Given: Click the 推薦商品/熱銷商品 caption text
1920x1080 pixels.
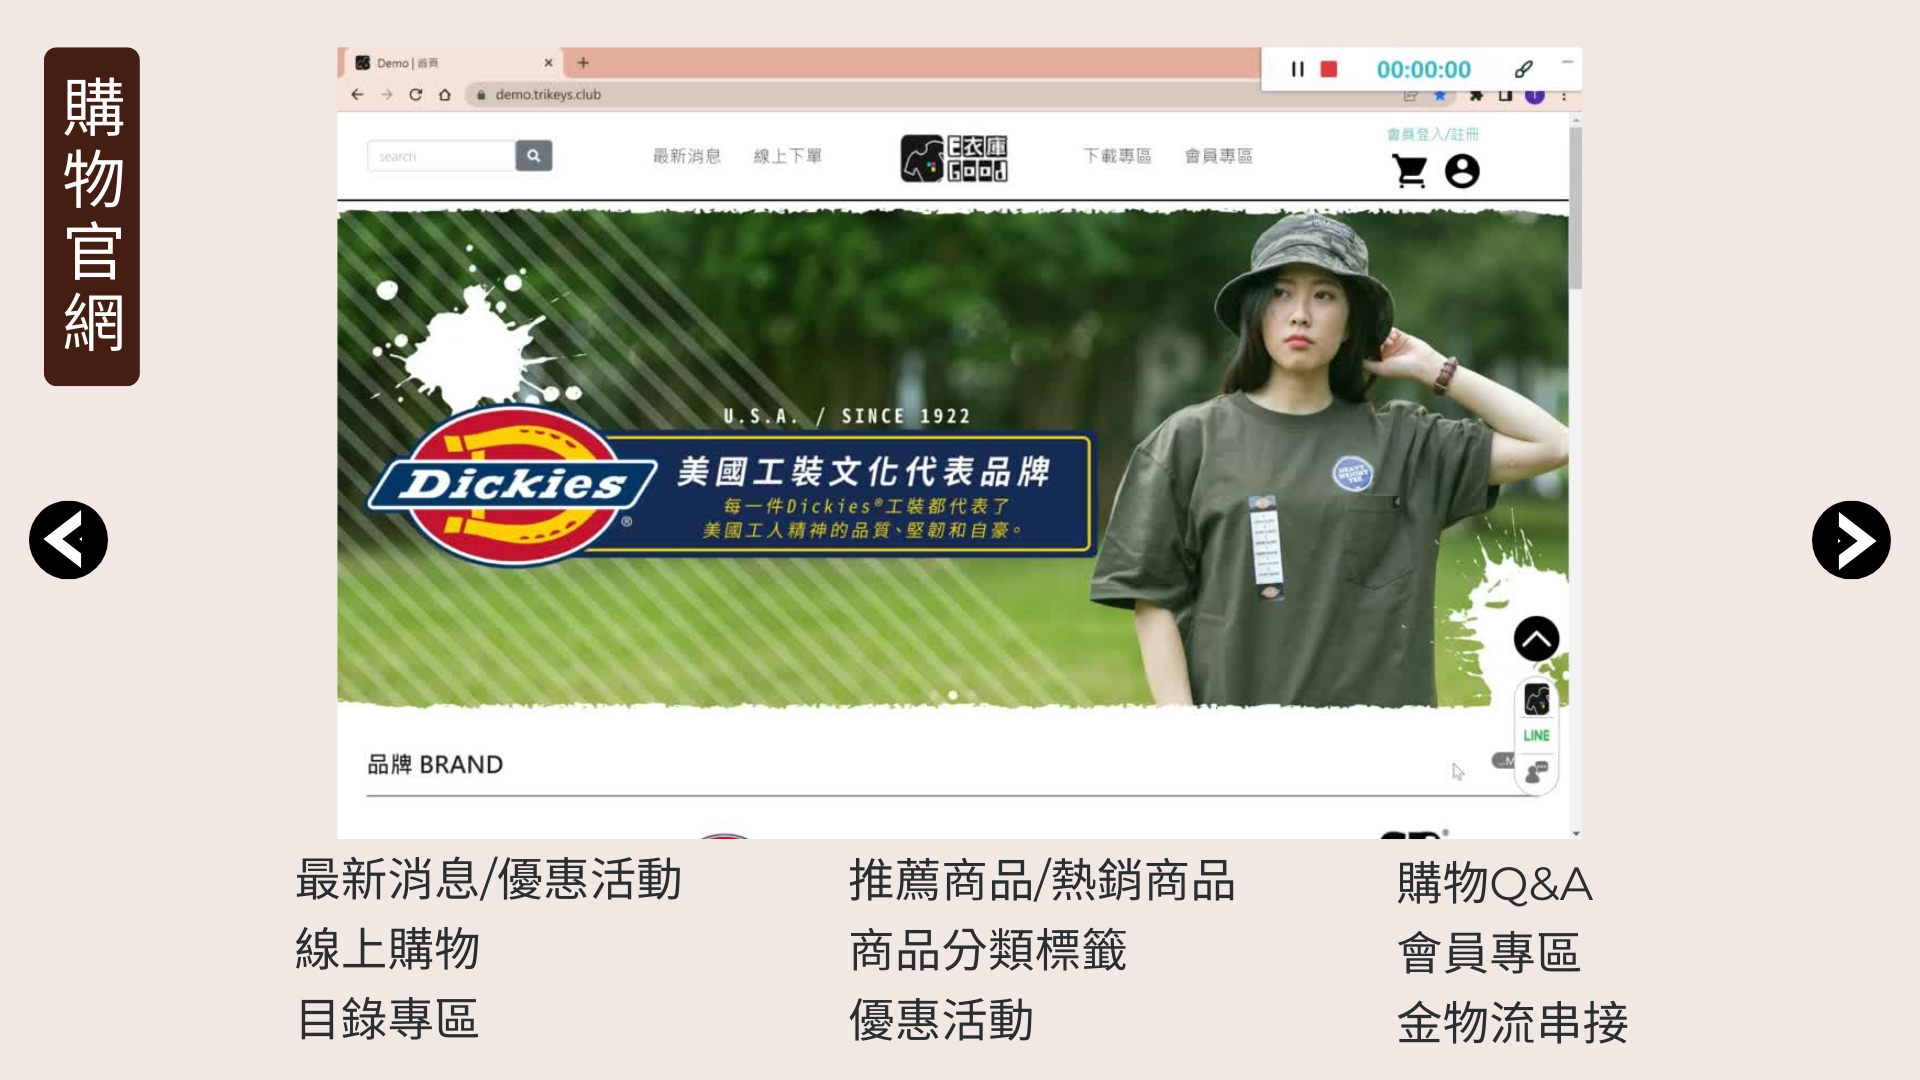Looking at the screenshot, I should pos(1042,881).
